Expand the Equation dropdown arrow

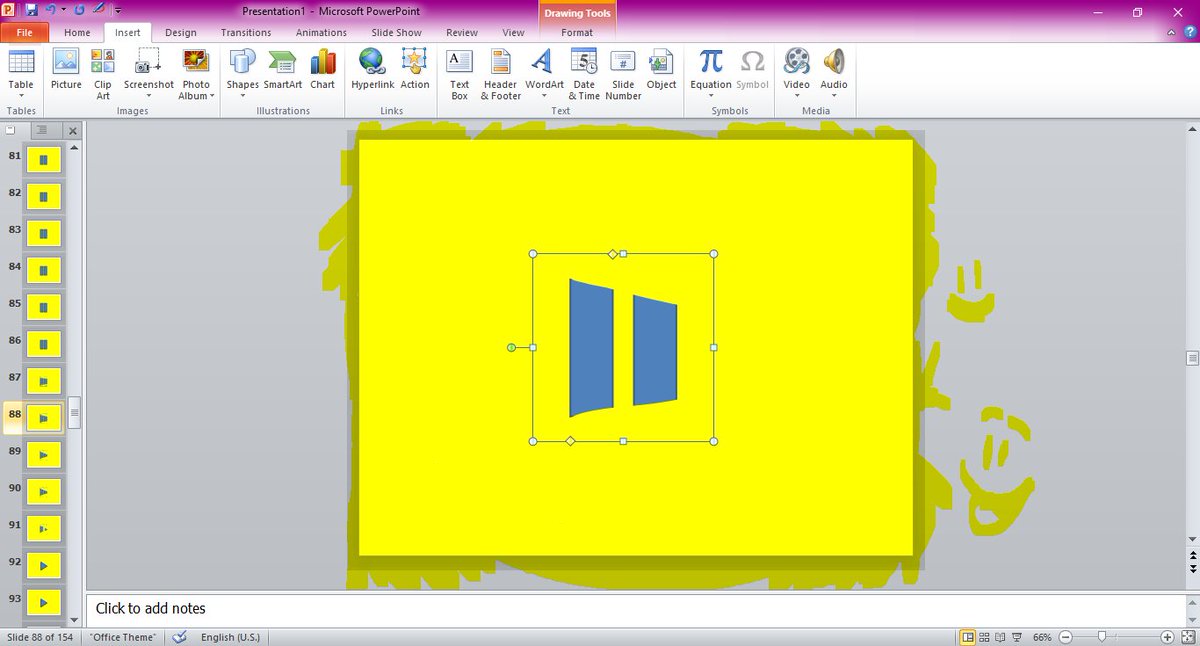pos(711,97)
